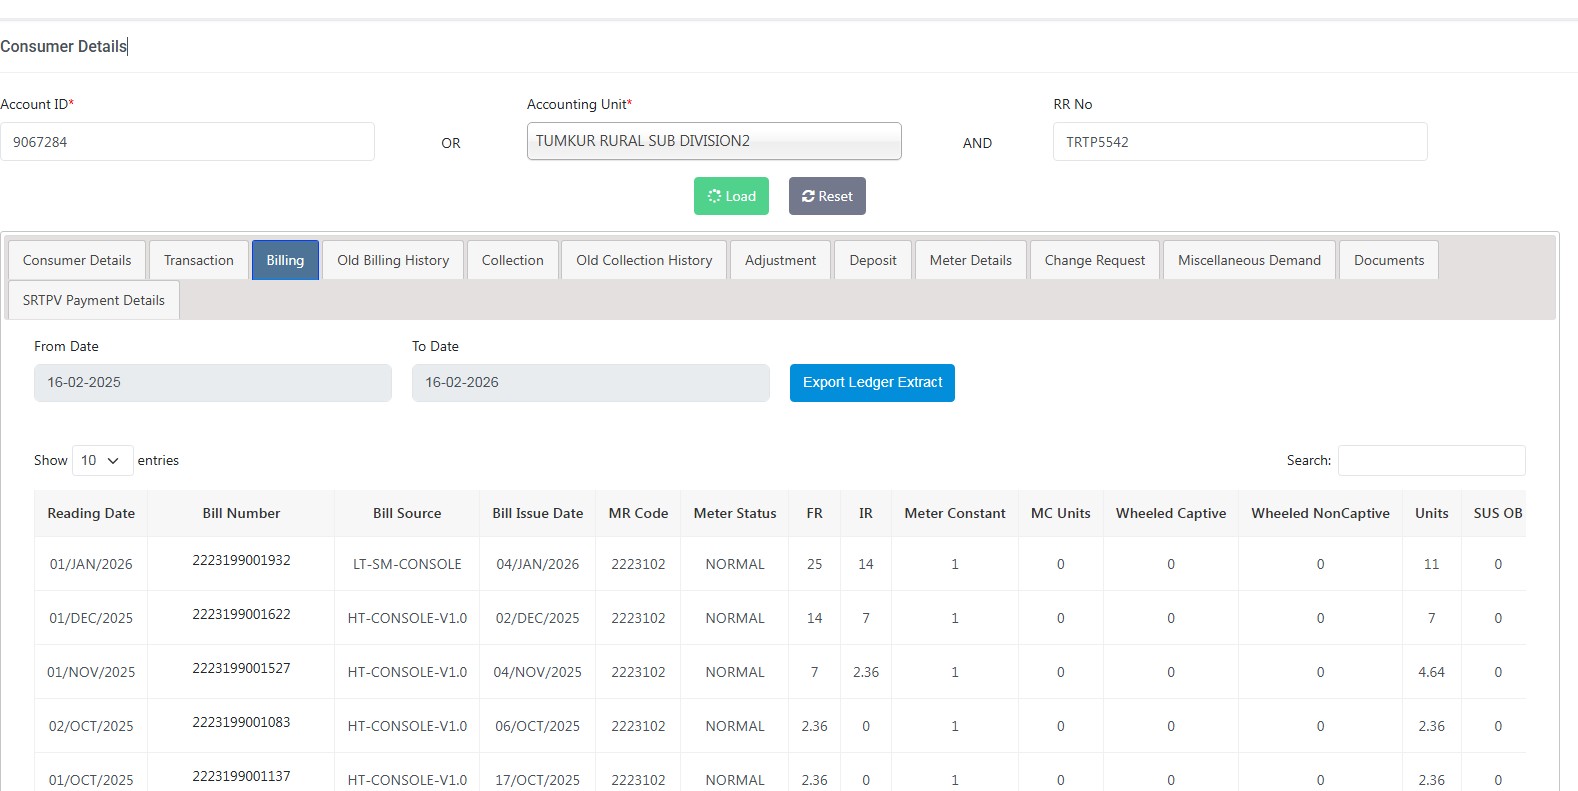Click the table Search box
1578x791 pixels.
pos(1431,460)
